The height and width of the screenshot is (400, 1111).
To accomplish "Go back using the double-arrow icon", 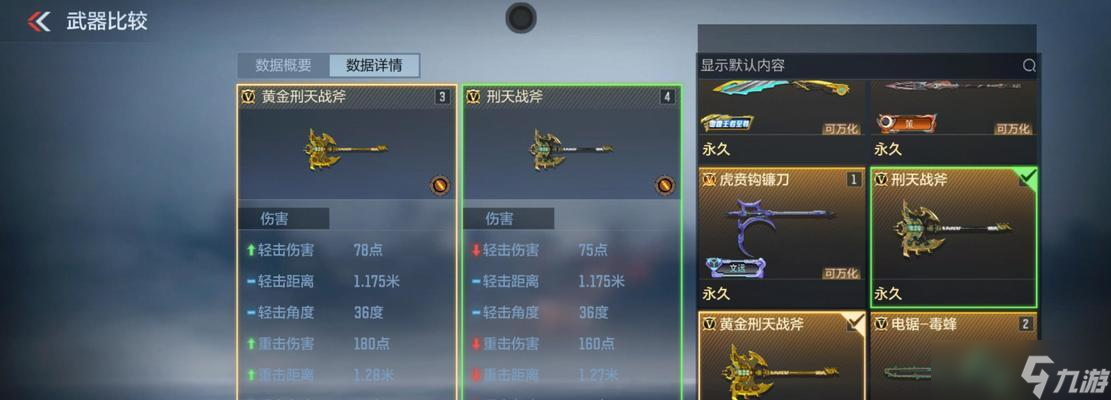I will point(39,21).
